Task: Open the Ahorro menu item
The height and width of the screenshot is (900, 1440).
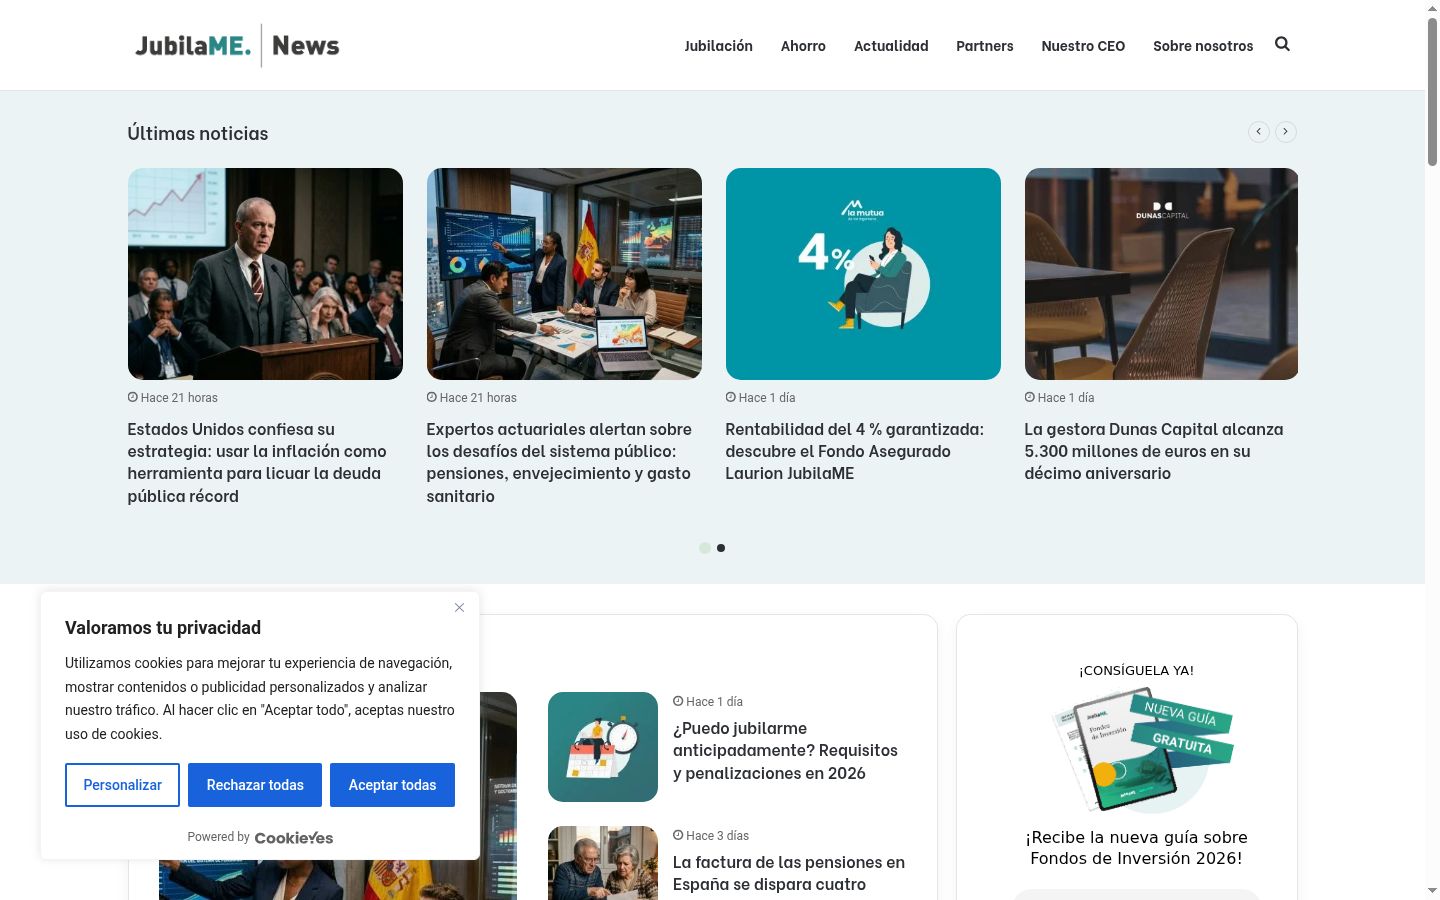Action: [x=803, y=46]
